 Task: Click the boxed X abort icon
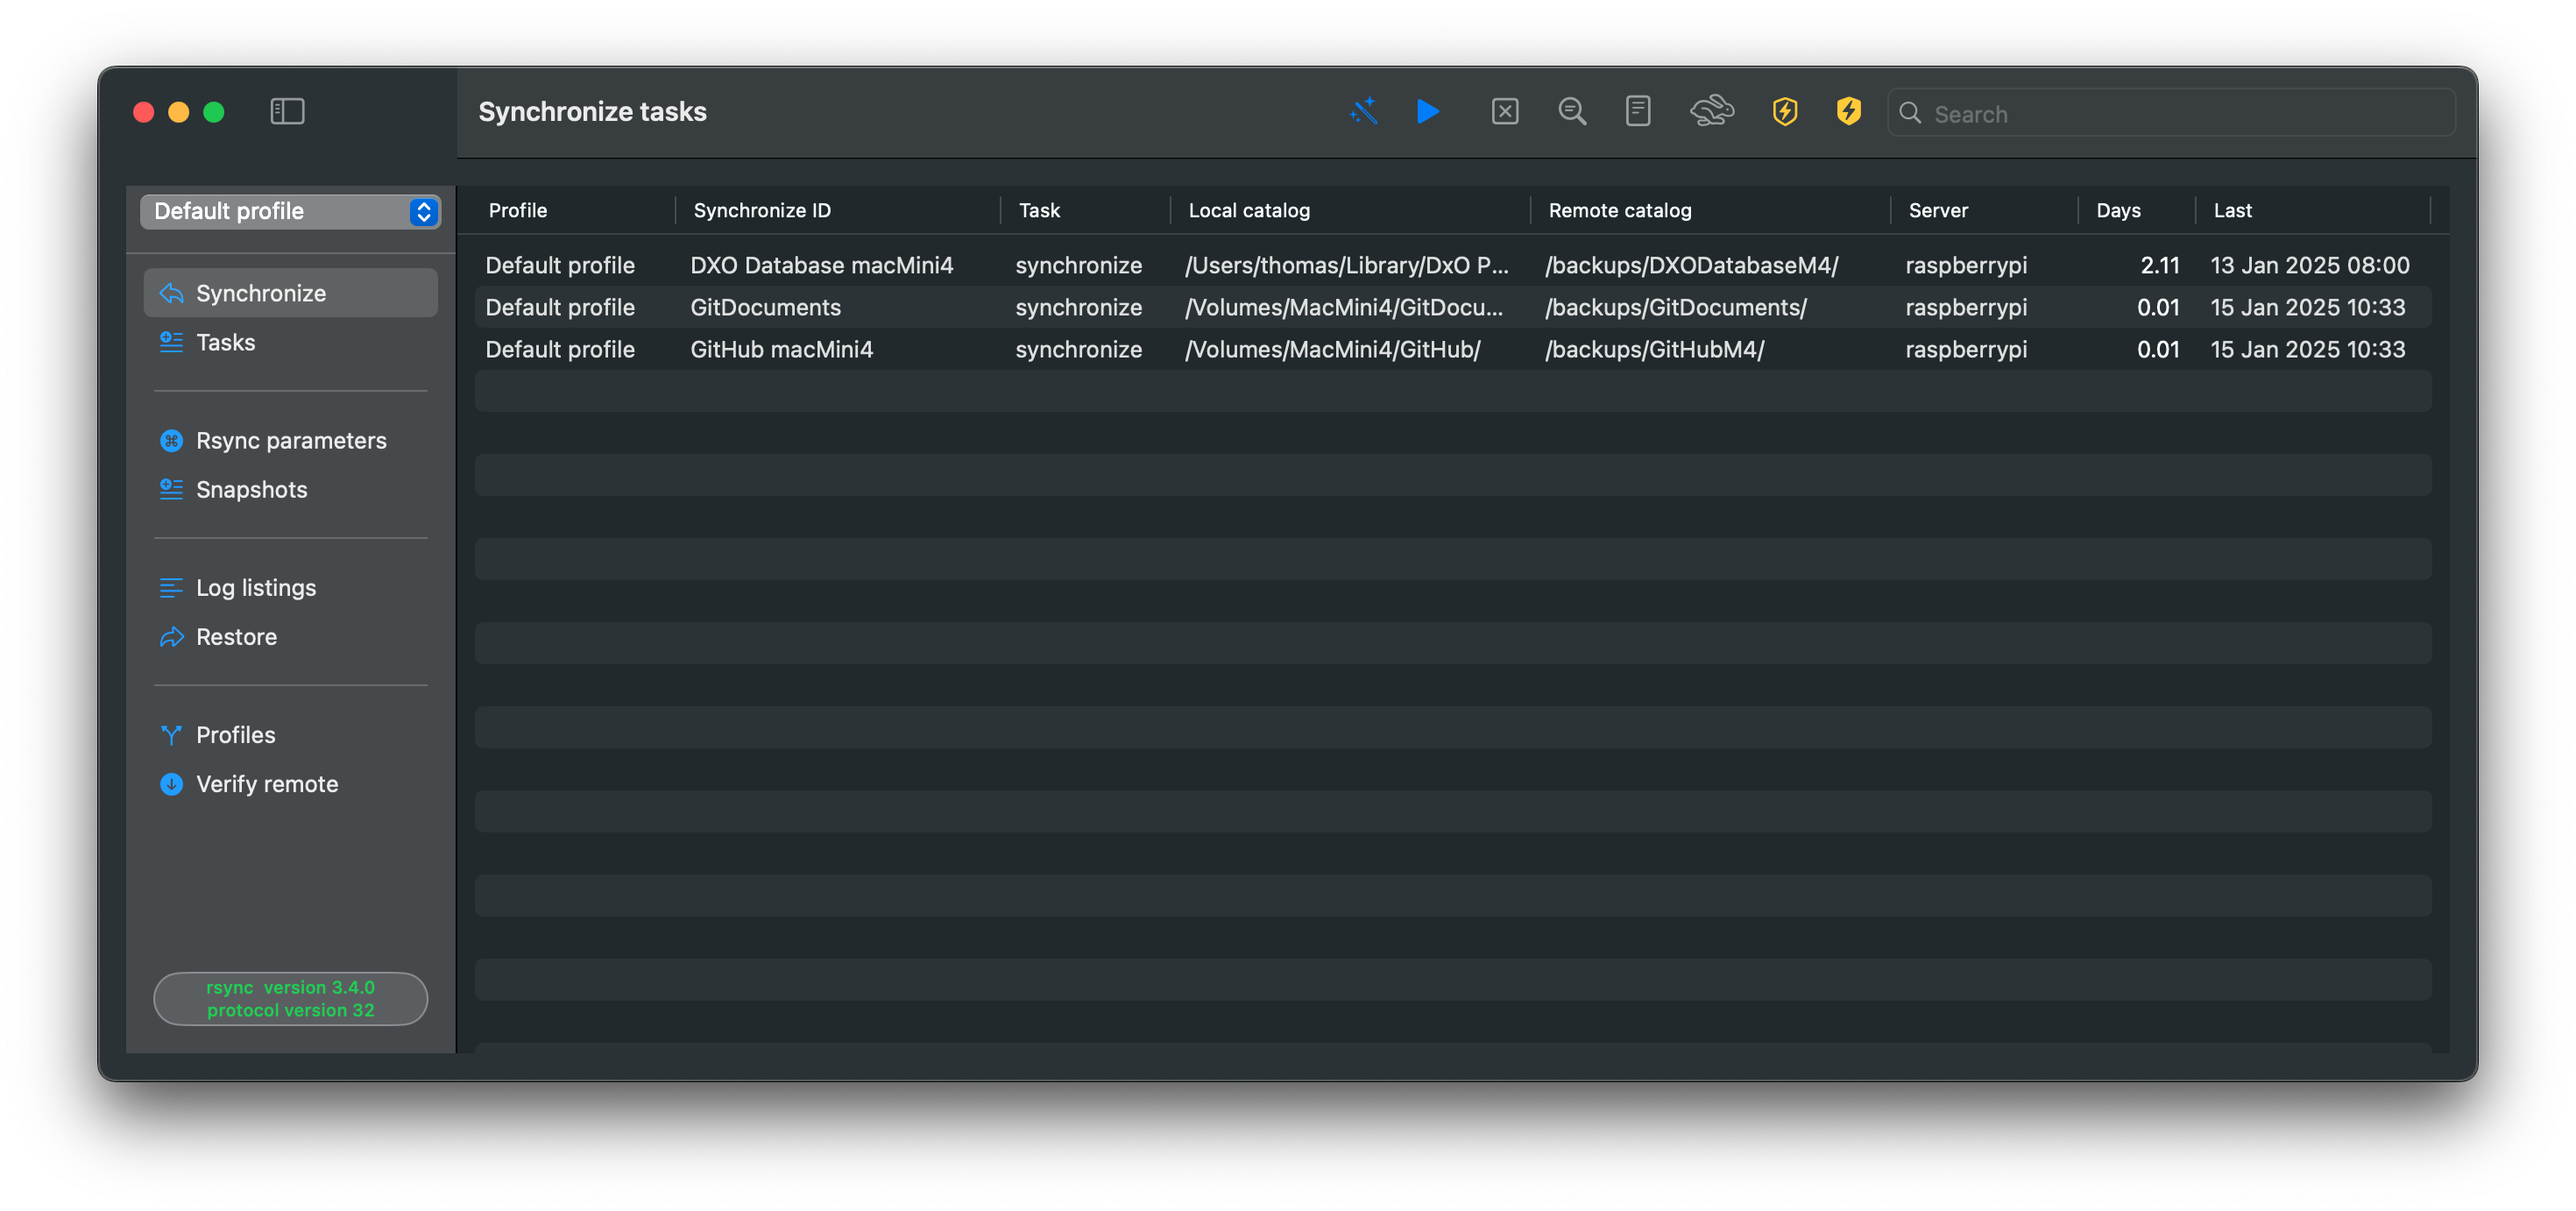(1504, 111)
